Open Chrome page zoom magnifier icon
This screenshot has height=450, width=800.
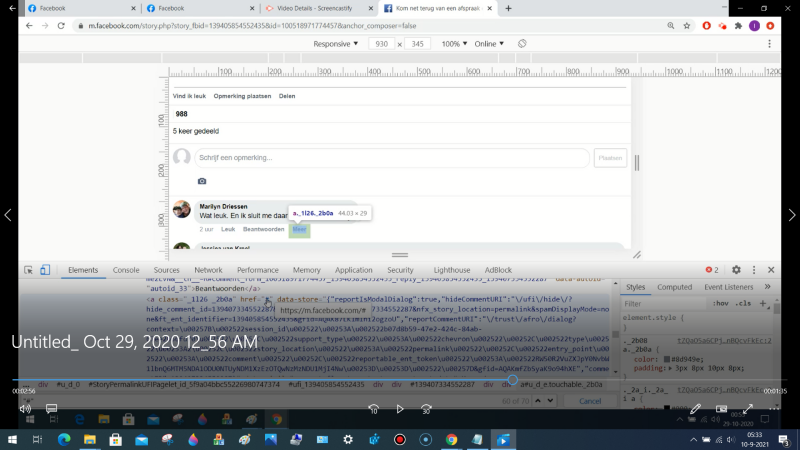[670, 26]
